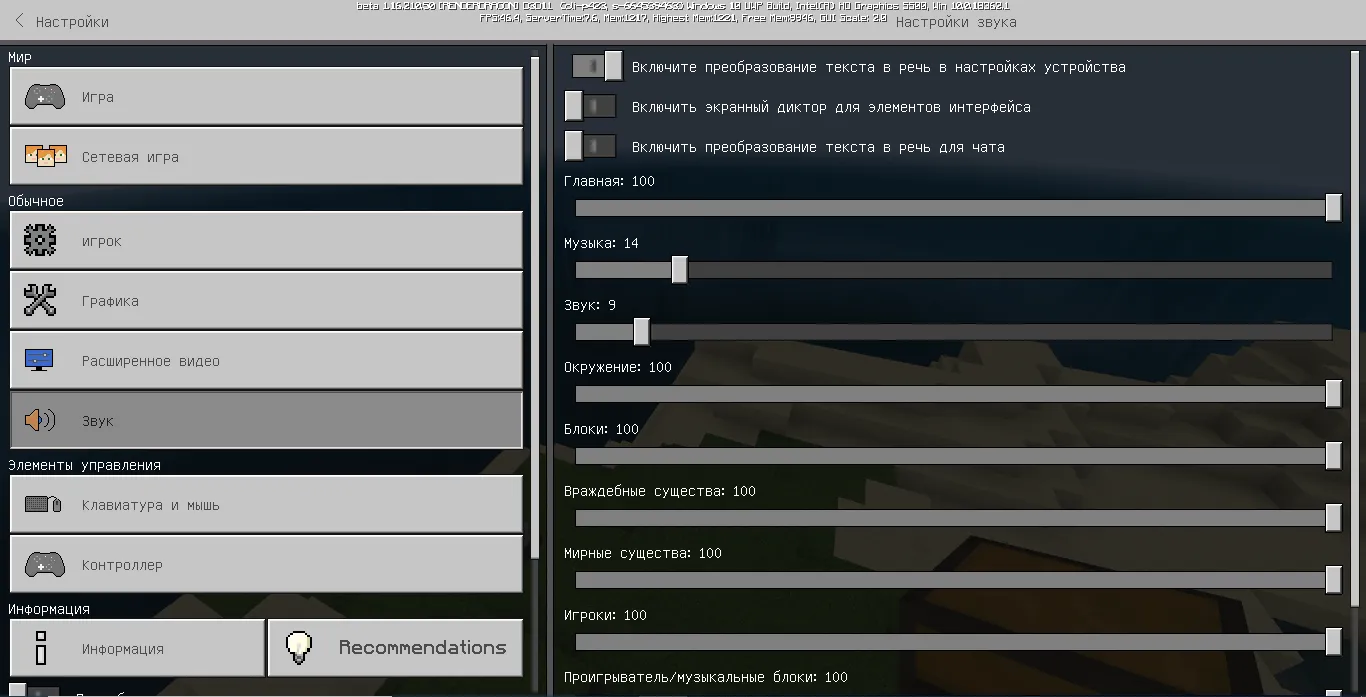1366x697 pixels.
Task: Click the Музыка volume slider handle
Action: coord(679,270)
